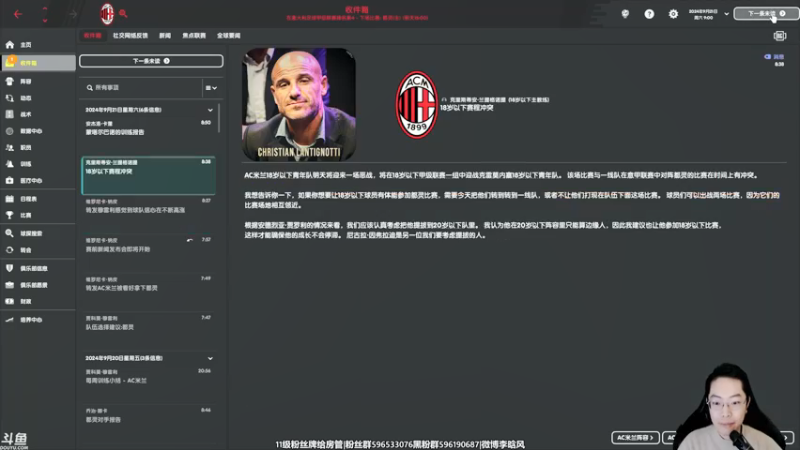This screenshot has height=450, width=800.
Task: Open Dynamics (动态) in the sidebar
Action: click(38, 98)
